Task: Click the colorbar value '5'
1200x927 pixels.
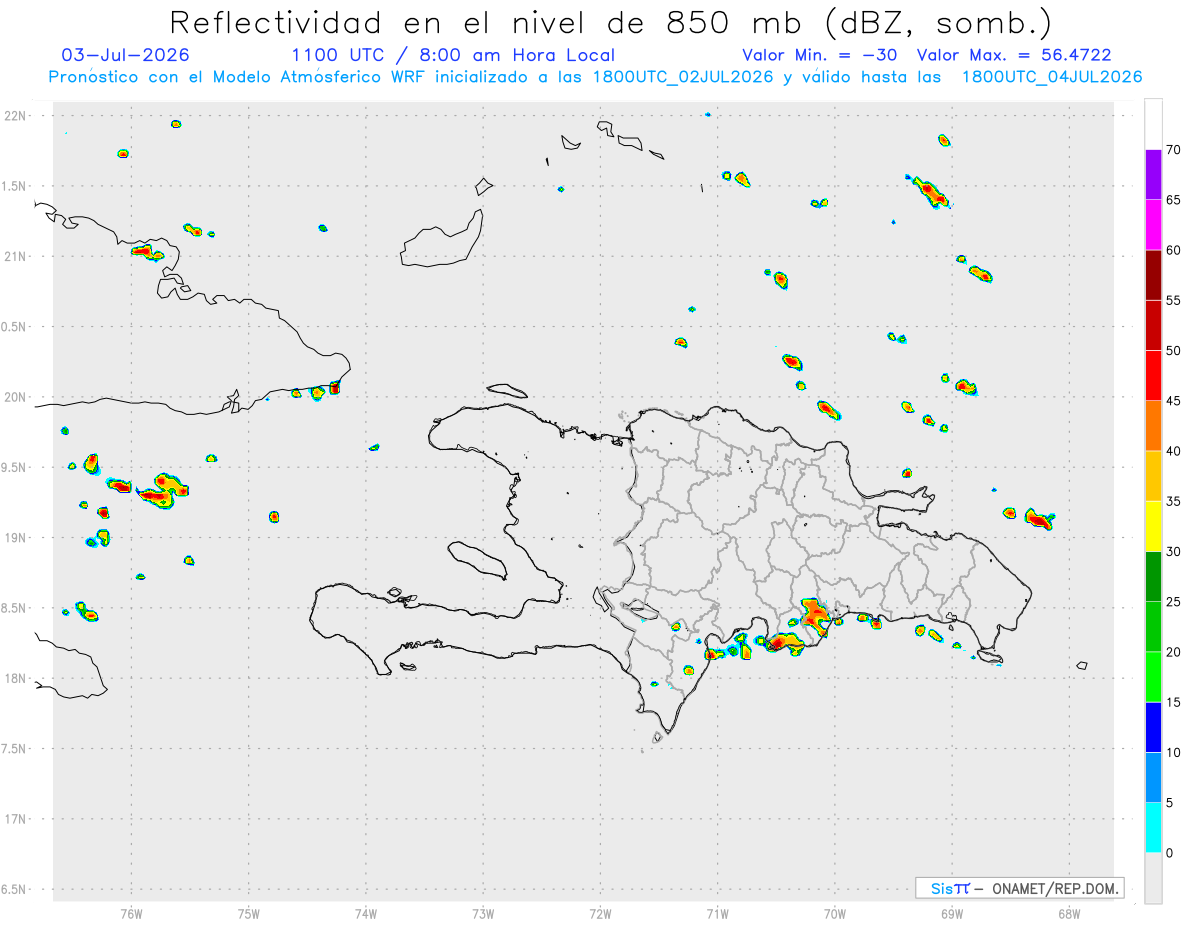Action: point(1169,803)
